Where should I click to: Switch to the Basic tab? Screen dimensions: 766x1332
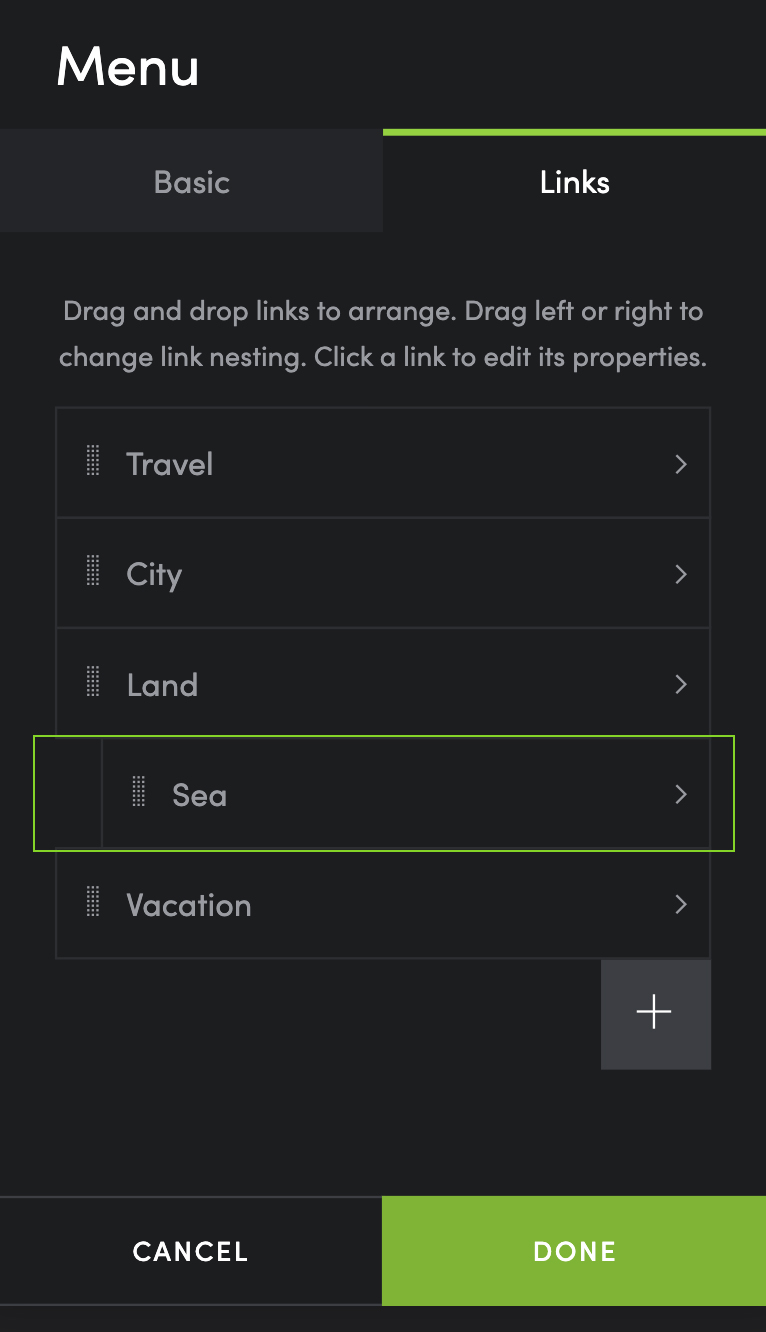click(191, 182)
